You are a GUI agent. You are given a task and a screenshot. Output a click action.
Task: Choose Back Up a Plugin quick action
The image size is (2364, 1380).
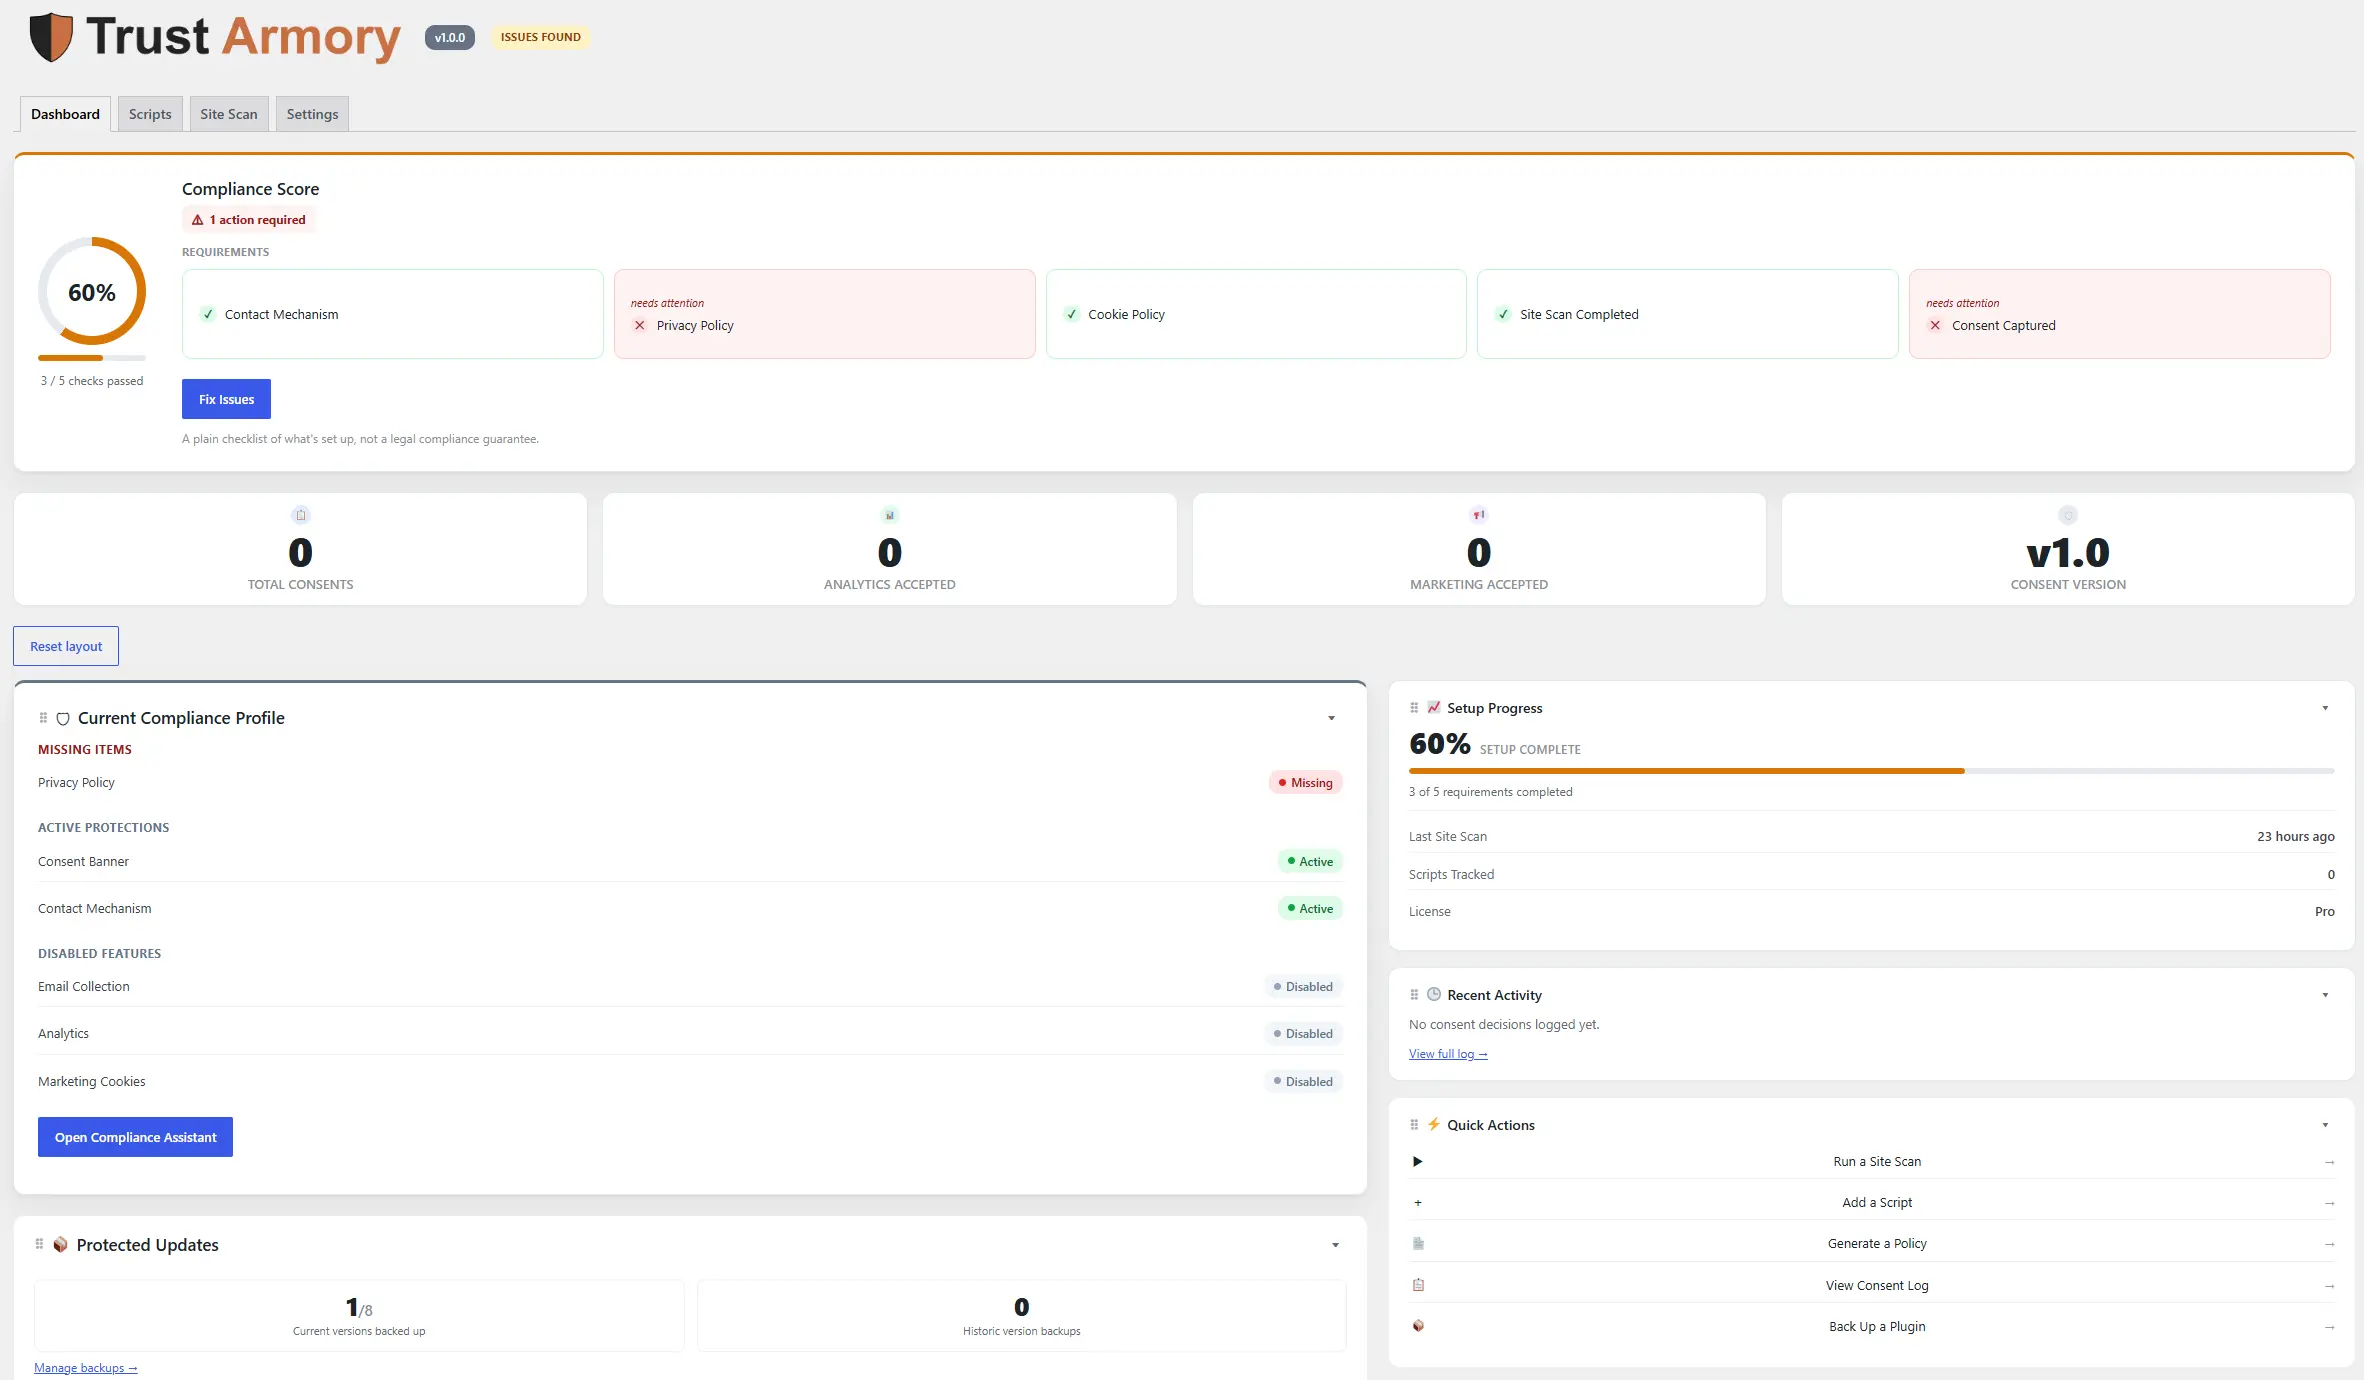1871,1326
